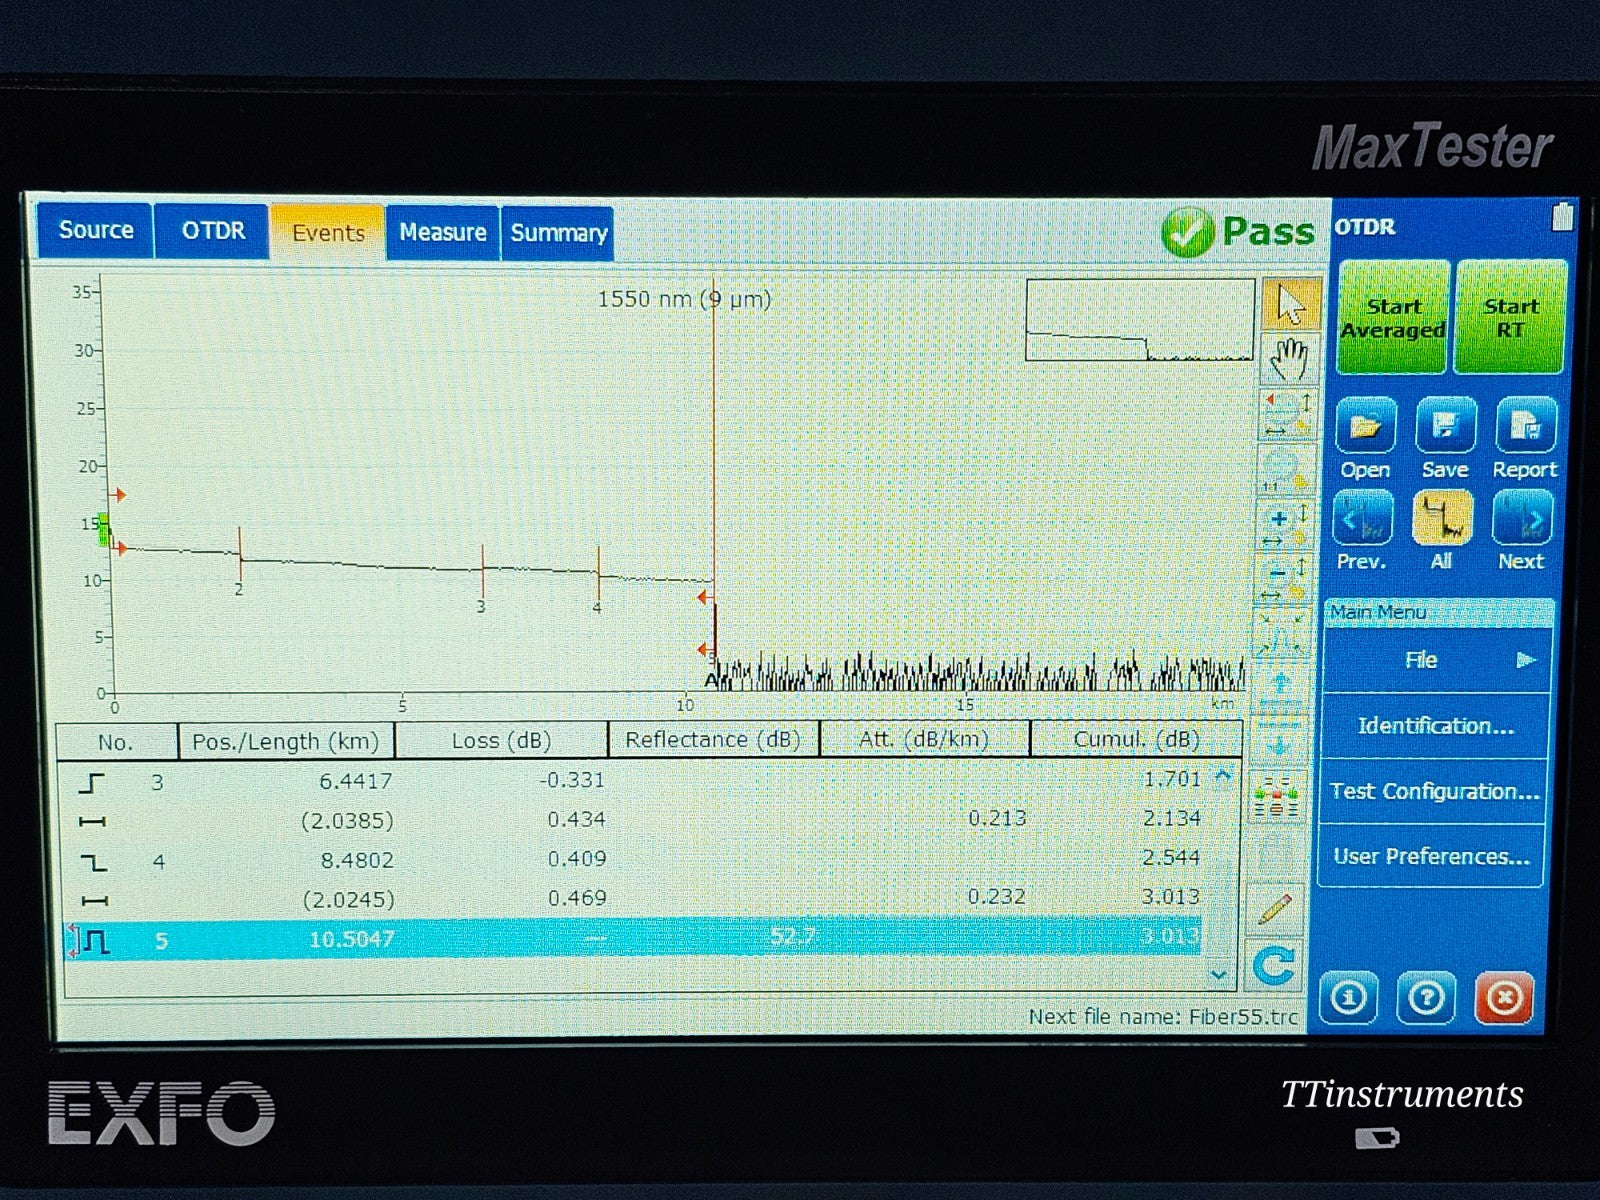This screenshot has width=1600, height=1200.
Task: Click the Pos./Length (km) column header
Action: pyautogui.click(x=286, y=742)
